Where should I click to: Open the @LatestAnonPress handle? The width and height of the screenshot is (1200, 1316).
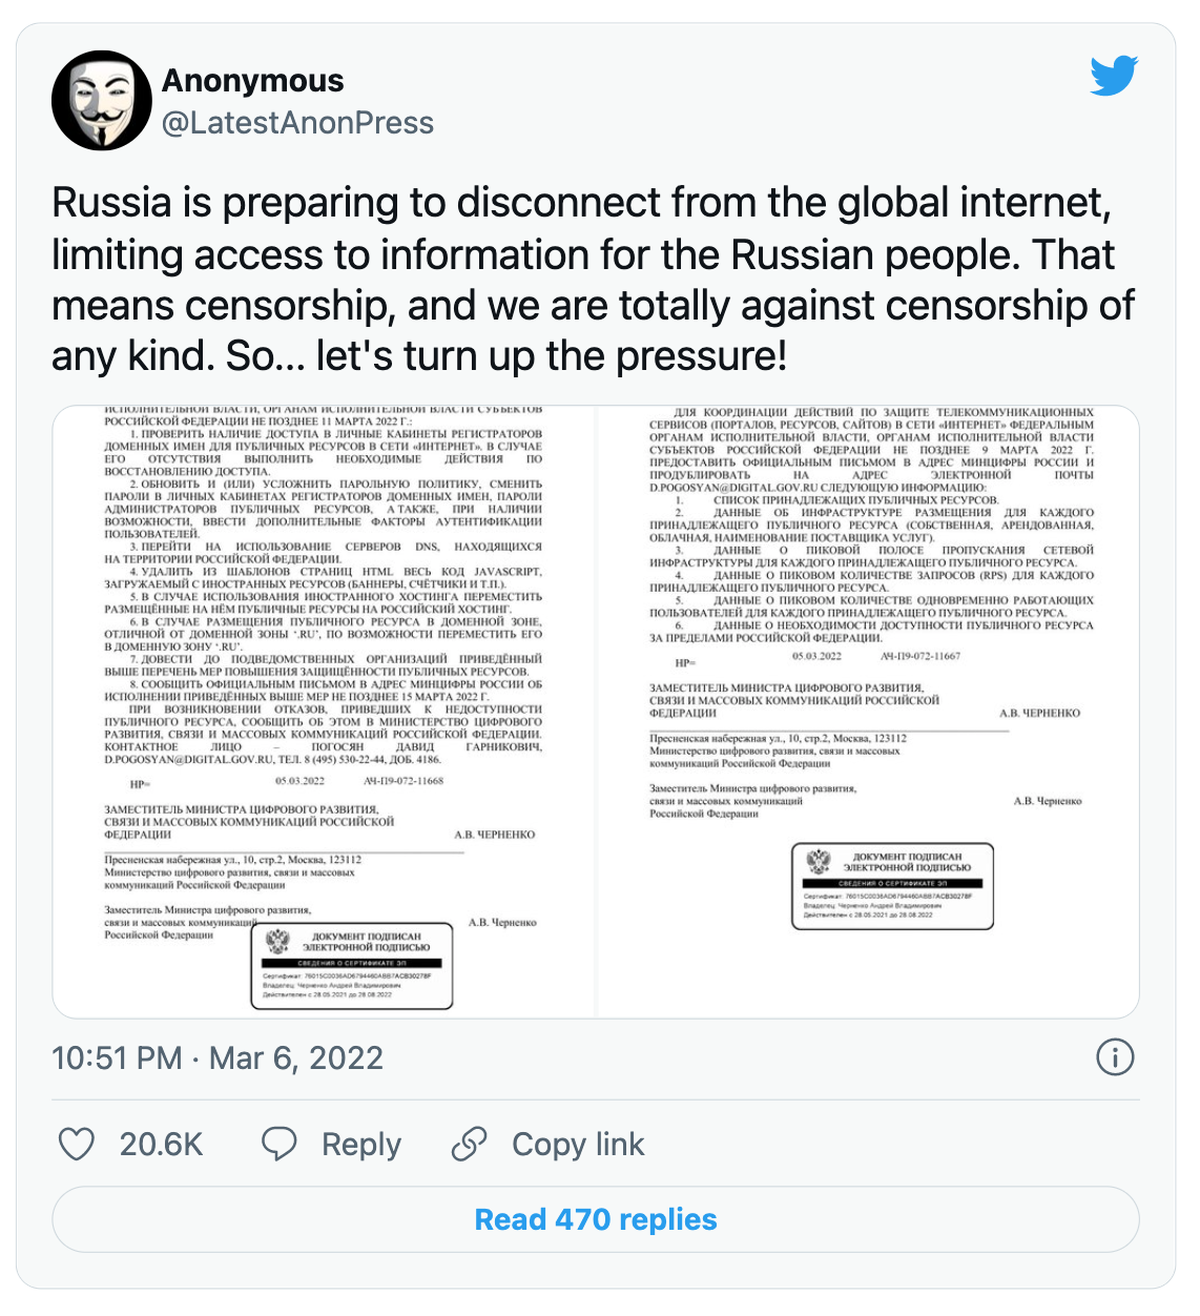pyautogui.click(x=298, y=123)
